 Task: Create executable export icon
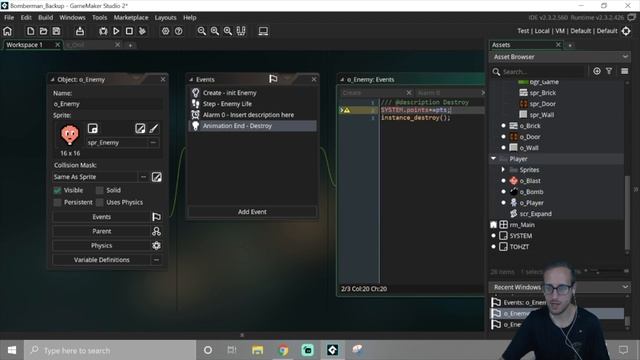point(80,31)
